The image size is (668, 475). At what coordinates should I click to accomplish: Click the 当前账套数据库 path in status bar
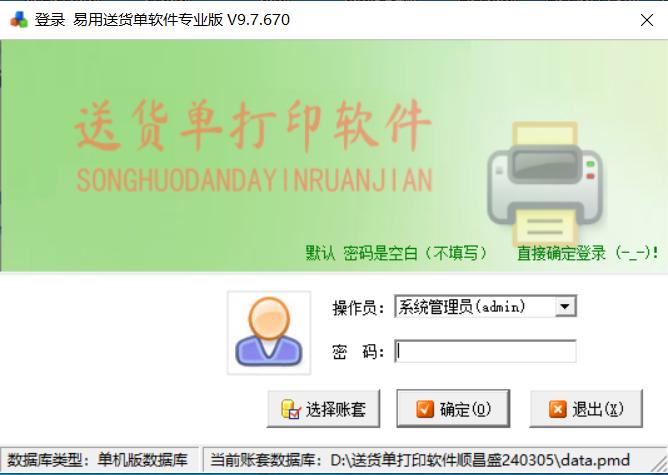tap(420, 460)
